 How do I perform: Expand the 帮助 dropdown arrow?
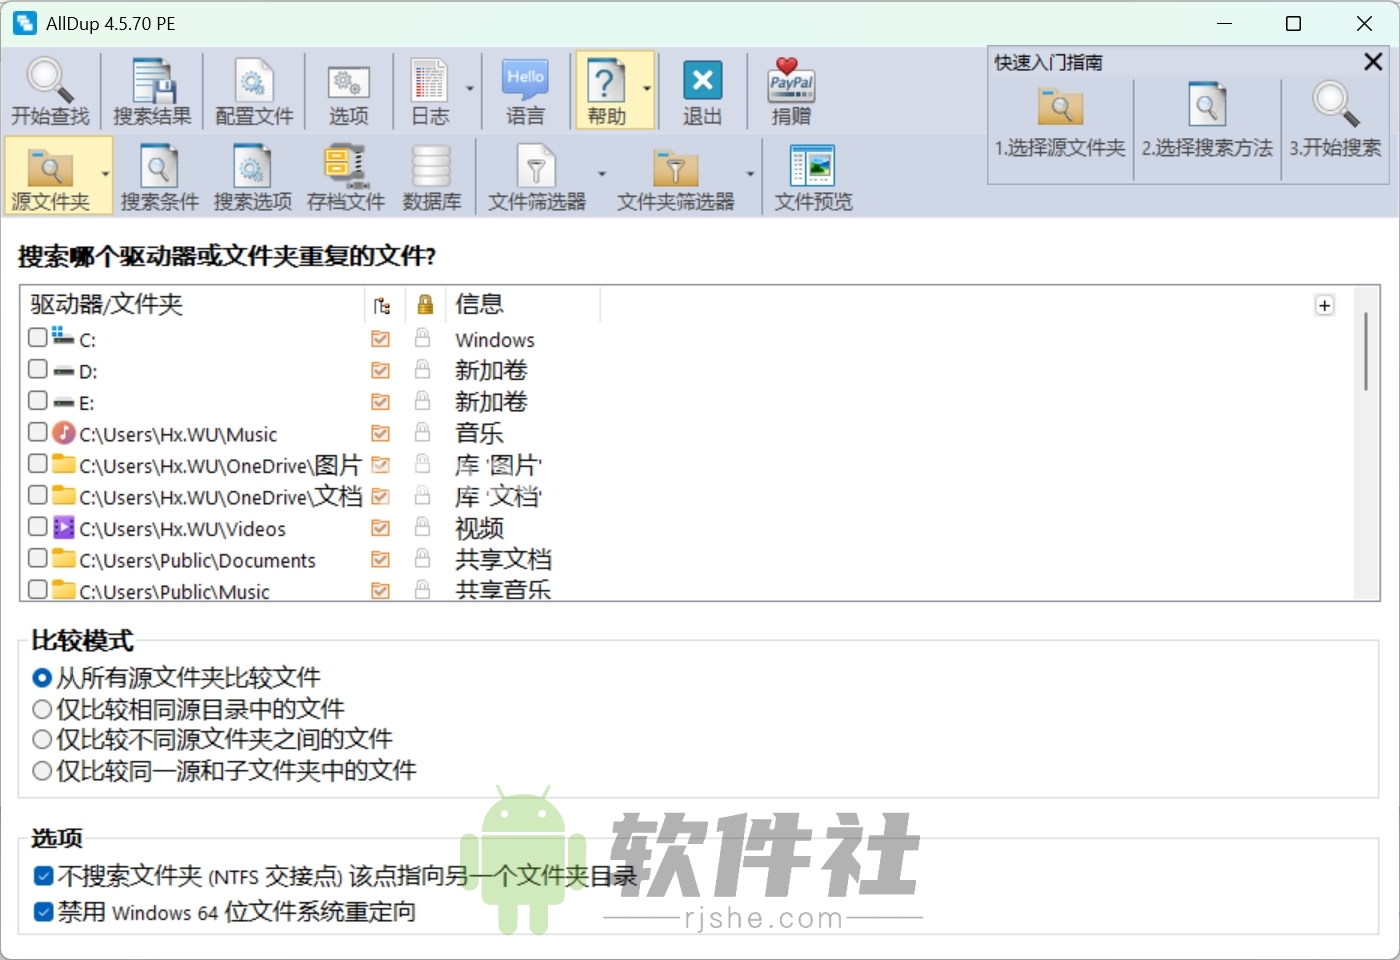(646, 89)
